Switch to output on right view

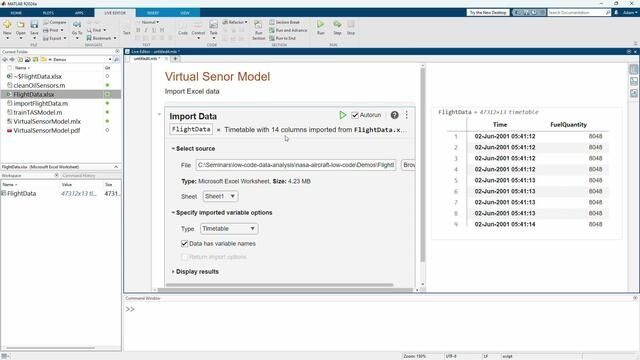[x=633, y=69]
